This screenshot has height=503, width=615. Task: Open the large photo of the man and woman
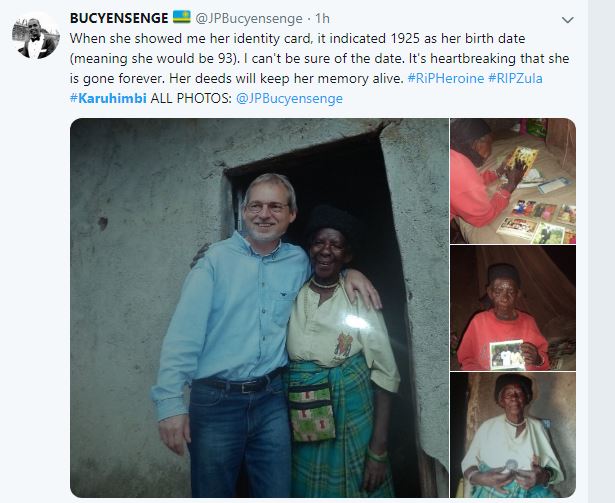[x=259, y=308]
